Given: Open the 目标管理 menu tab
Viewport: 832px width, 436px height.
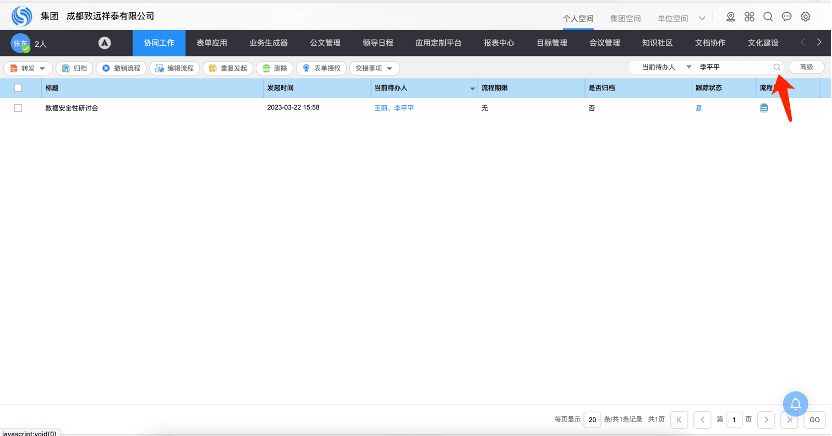Looking at the screenshot, I should tap(552, 43).
